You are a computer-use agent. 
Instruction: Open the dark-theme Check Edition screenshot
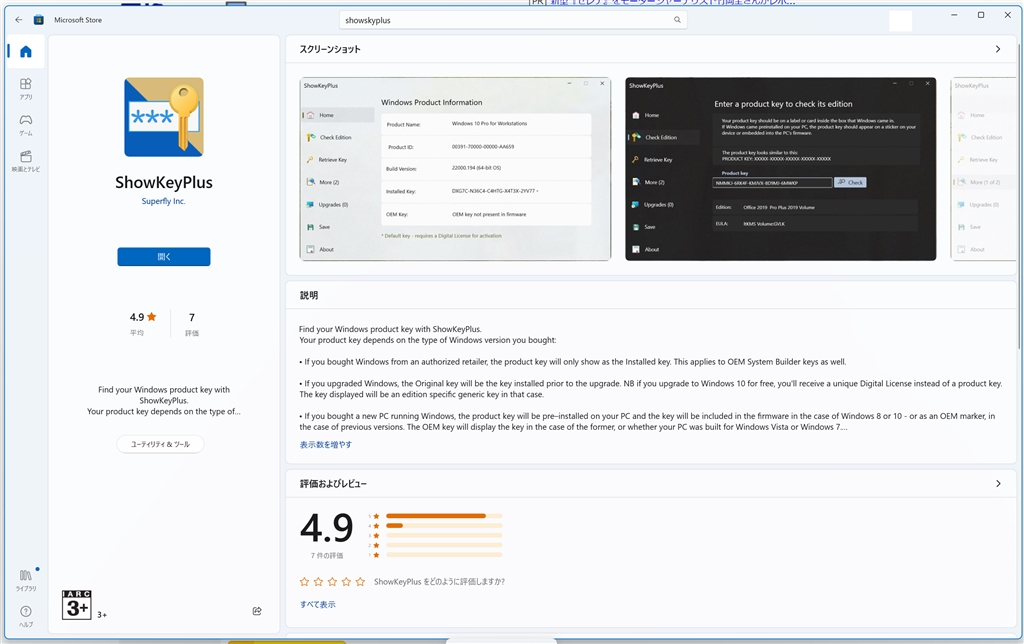(780, 169)
